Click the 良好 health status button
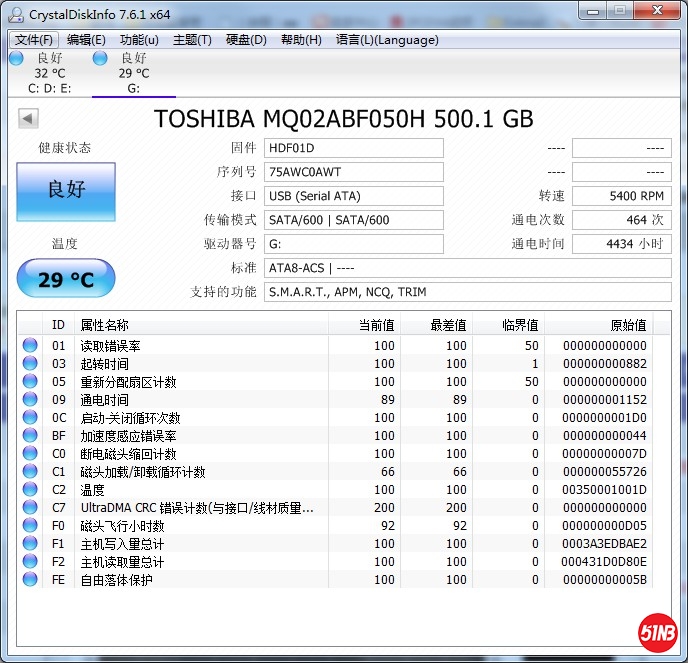Screen dimensions: 688x663 coord(66,191)
